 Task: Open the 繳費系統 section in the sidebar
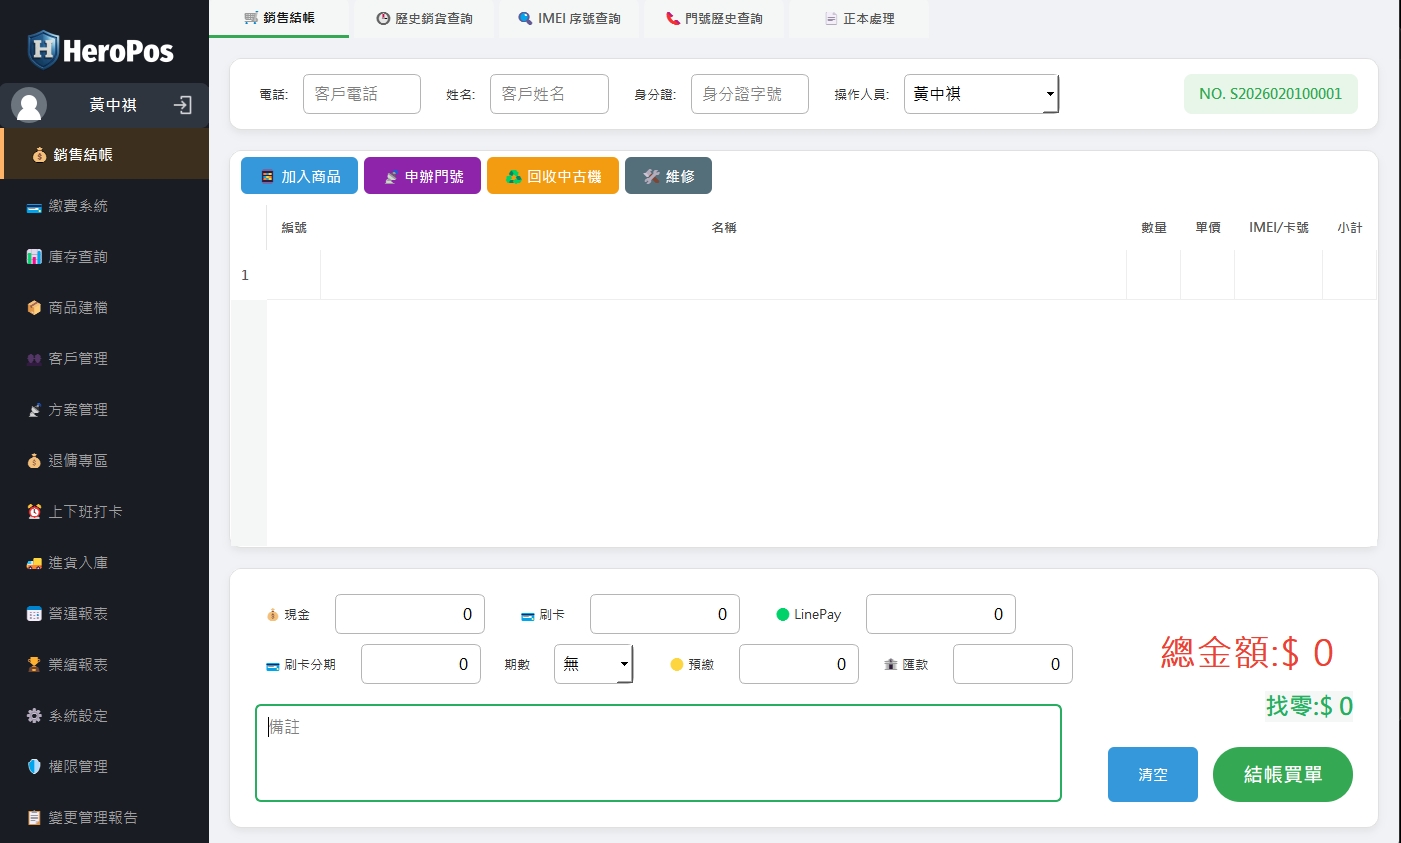pyautogui.click(x=75, y=206)
